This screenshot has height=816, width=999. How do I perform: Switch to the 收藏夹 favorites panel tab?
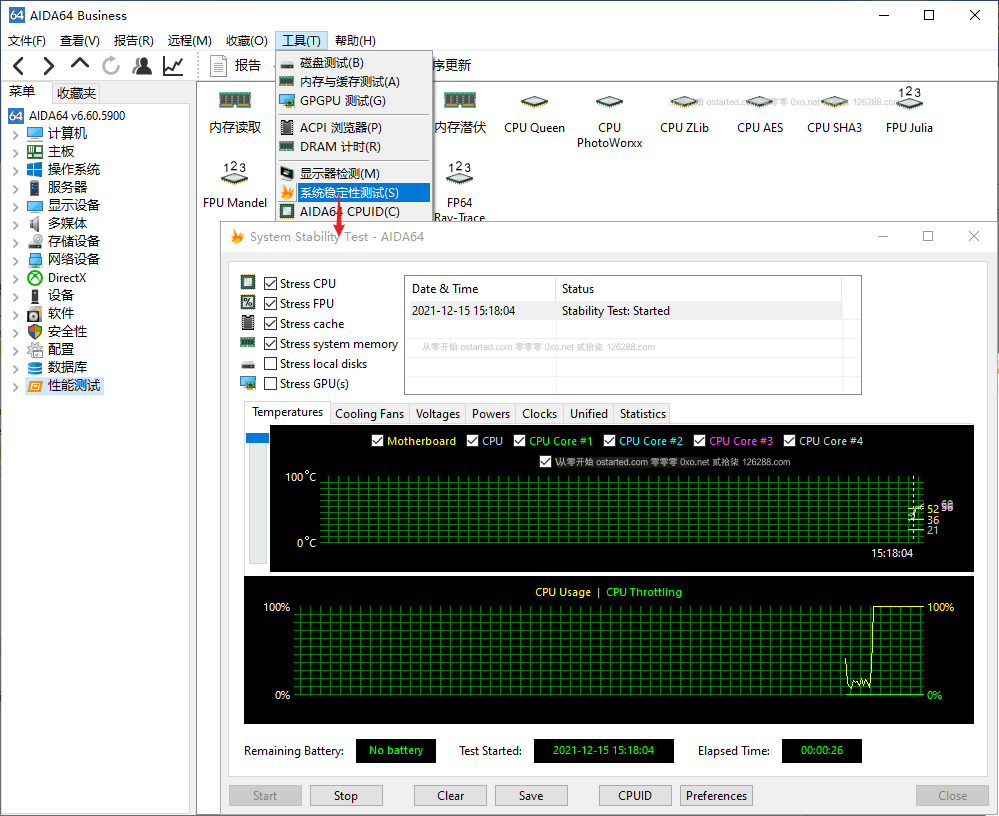pyautogui.click(x=76, y=93)
